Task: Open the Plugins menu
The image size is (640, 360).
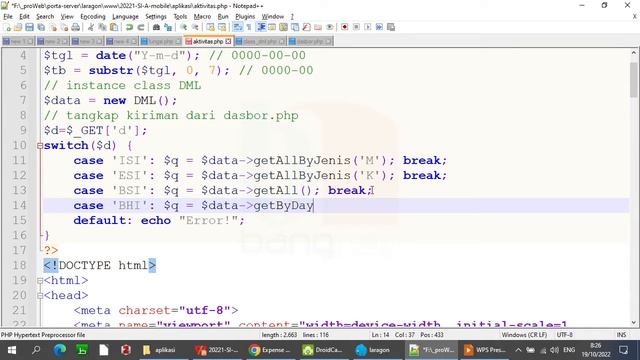Action: (245, 17)
